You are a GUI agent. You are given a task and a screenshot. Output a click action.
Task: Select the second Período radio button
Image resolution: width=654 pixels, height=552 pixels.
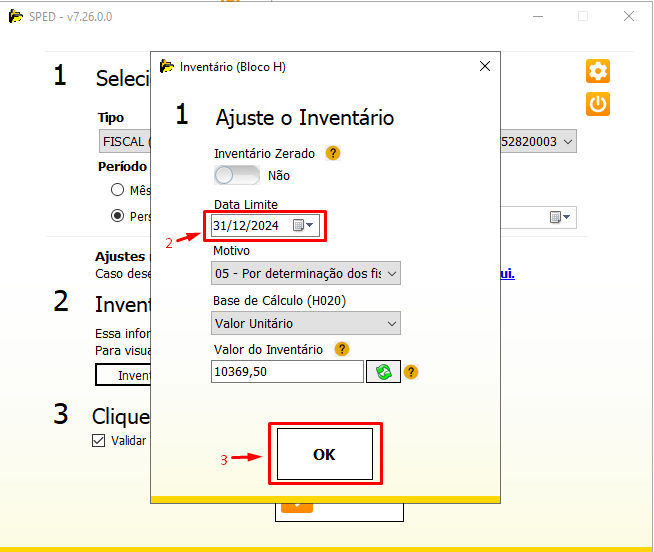[x=118, y=215]
